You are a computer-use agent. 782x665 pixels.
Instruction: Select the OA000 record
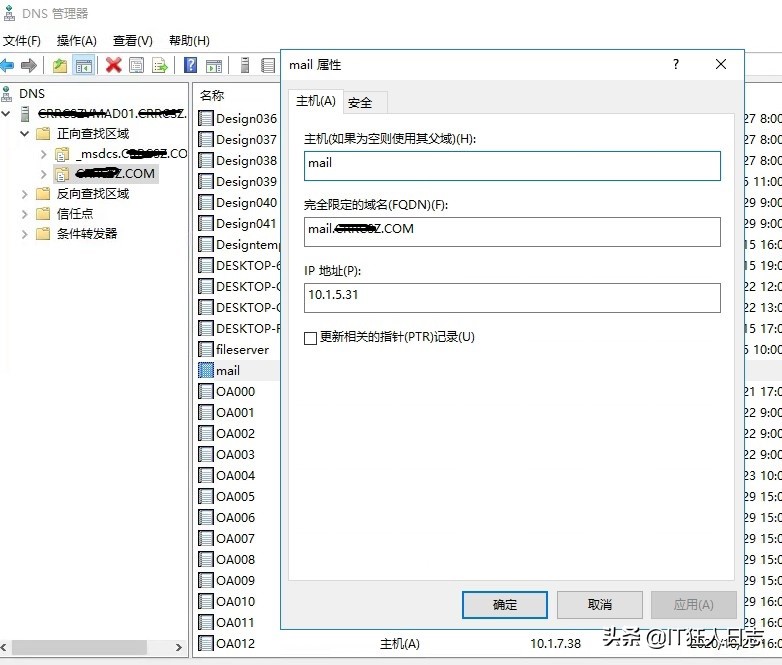point(227,392)
